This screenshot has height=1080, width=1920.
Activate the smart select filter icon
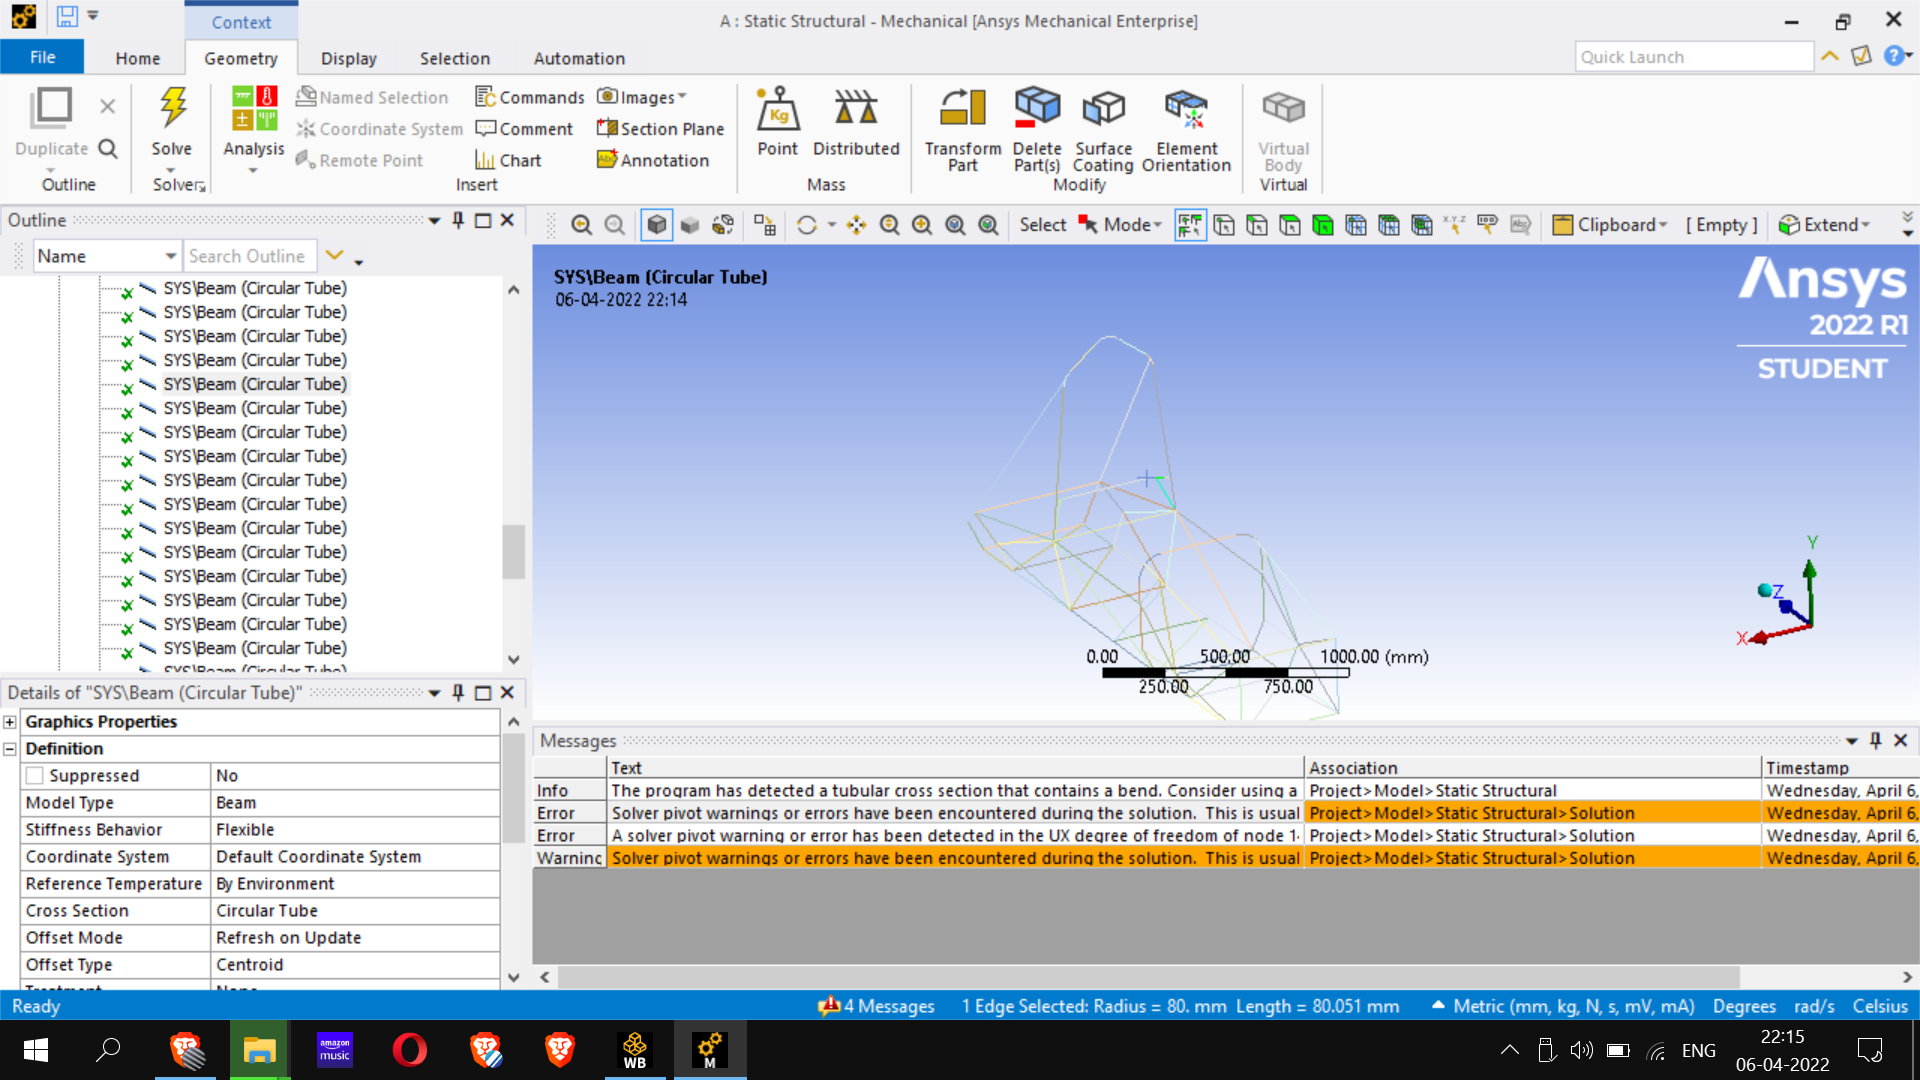(x=1190, y=225)
